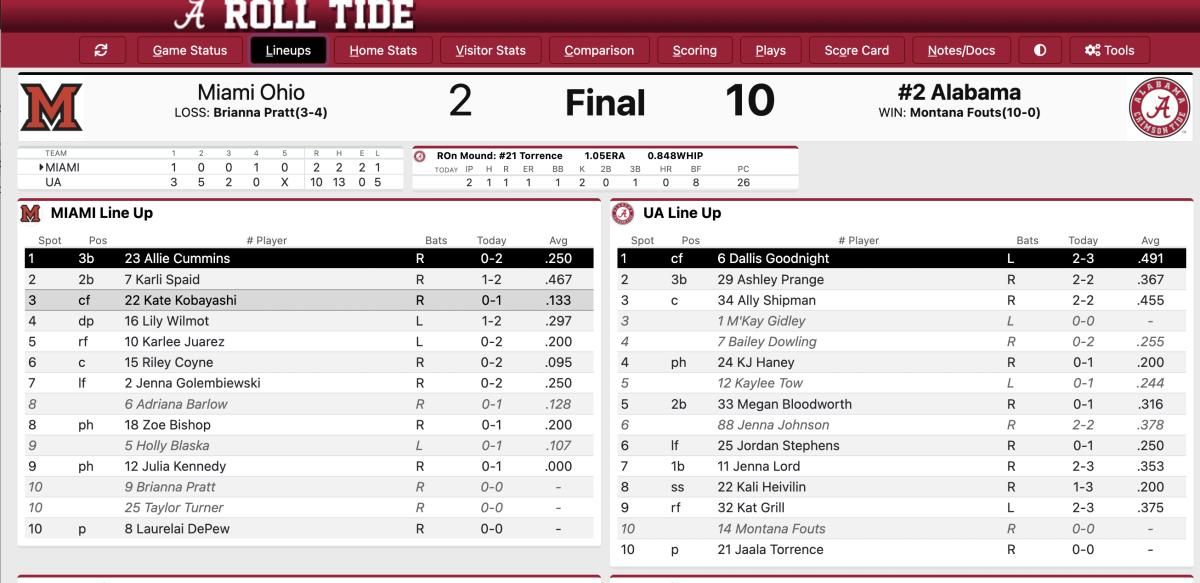Open the Game Status tab
The width and height of the screenshot is (1200, 583).
pos(190,50)
